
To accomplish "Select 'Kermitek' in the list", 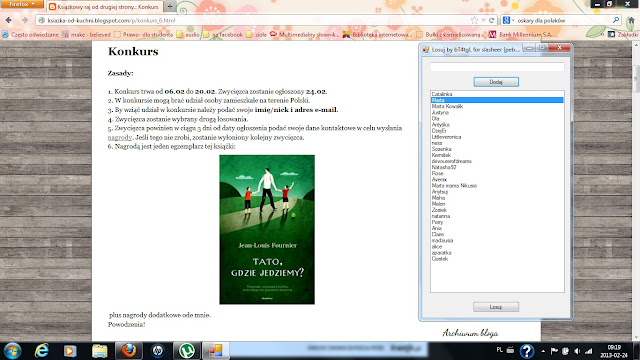I will point(441,155).
